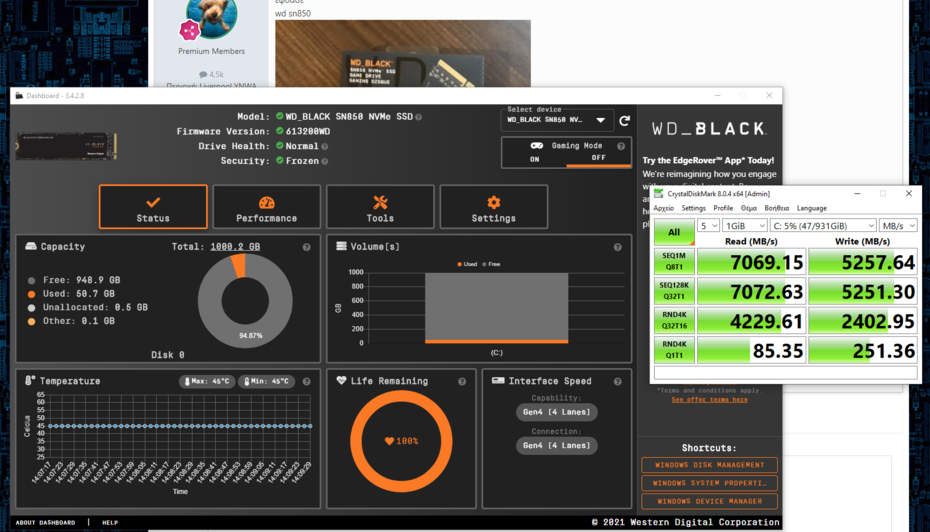Click the (C:) volume bar
This screenshot has height=532, width=930.
click(x=496, y=308)
